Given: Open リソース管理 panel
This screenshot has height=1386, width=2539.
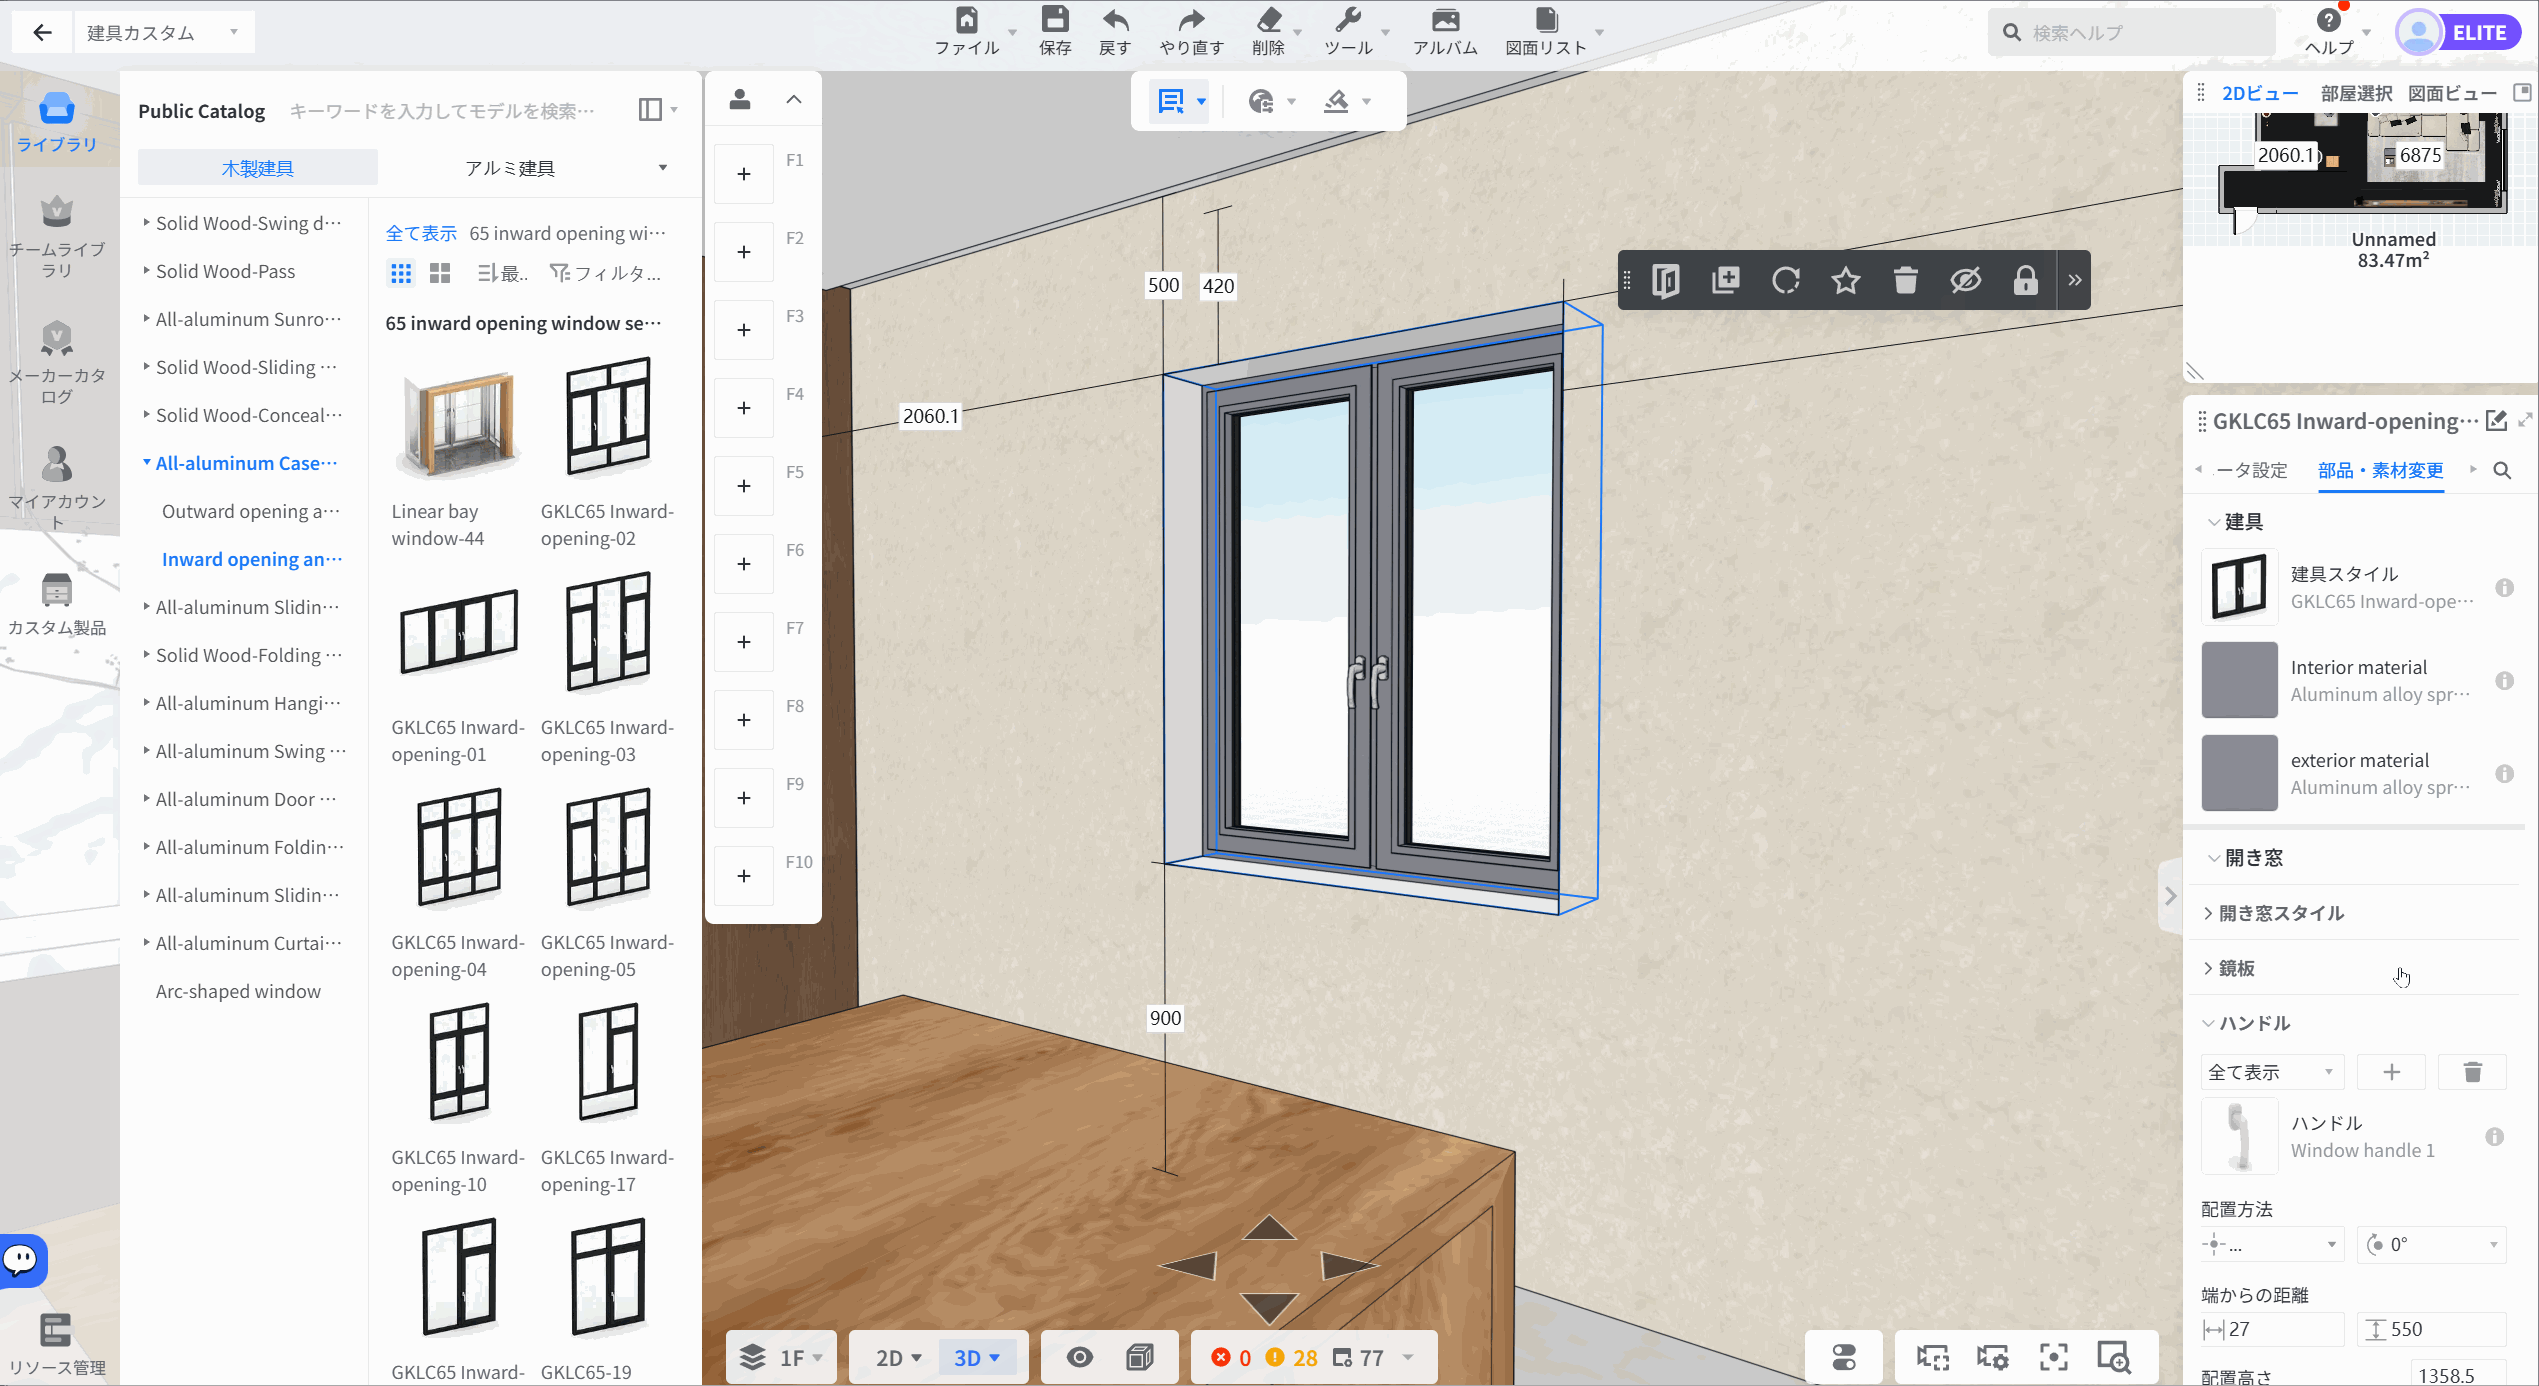Looking at the screenshot, I should click(x=57, y=1345).
